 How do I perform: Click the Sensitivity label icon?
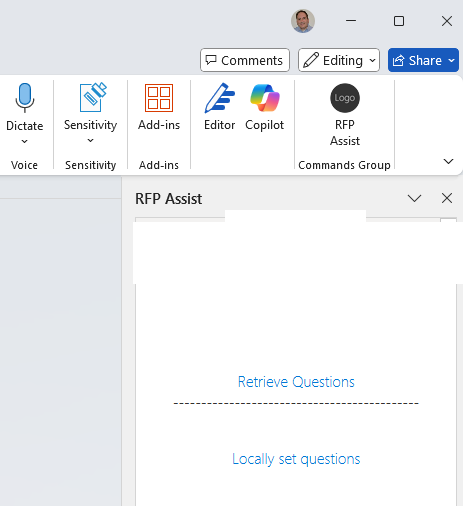point(93,97)
